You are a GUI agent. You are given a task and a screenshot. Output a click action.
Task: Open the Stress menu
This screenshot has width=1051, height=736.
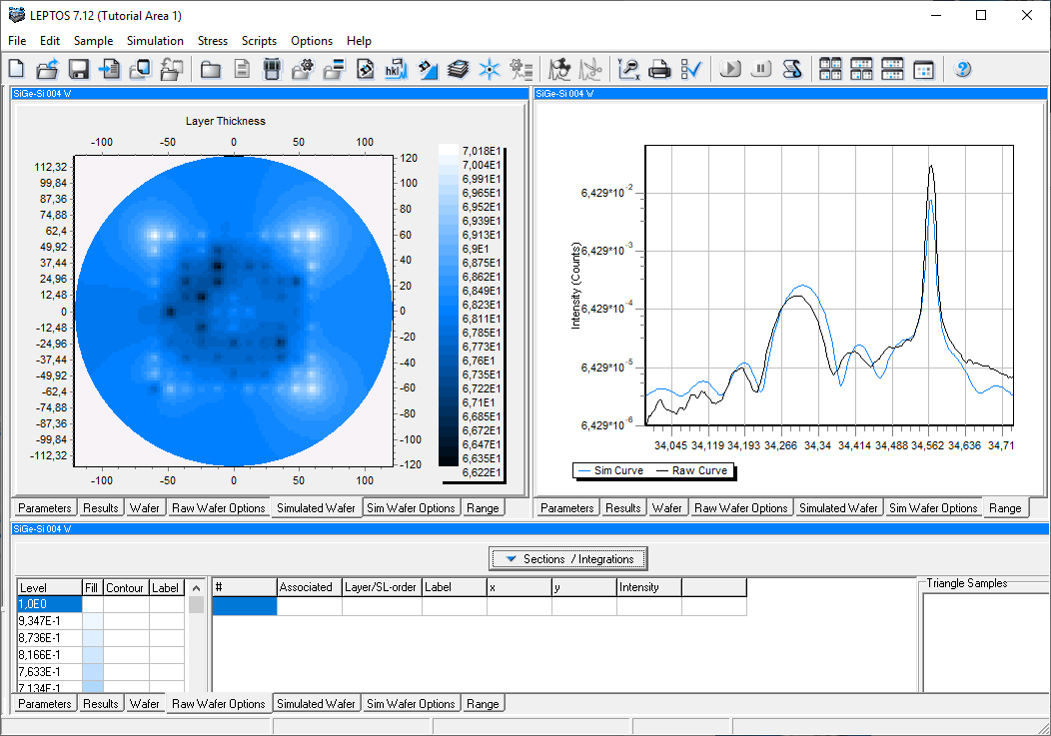[213, 41]
